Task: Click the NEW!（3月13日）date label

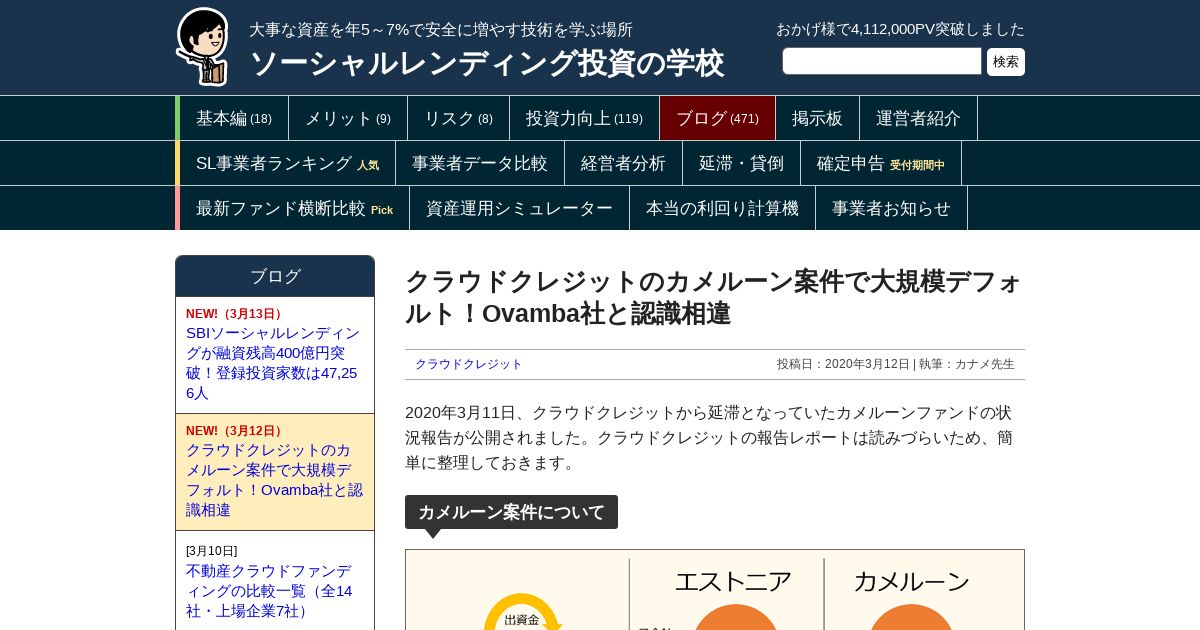Action: (x=236, y=314)
